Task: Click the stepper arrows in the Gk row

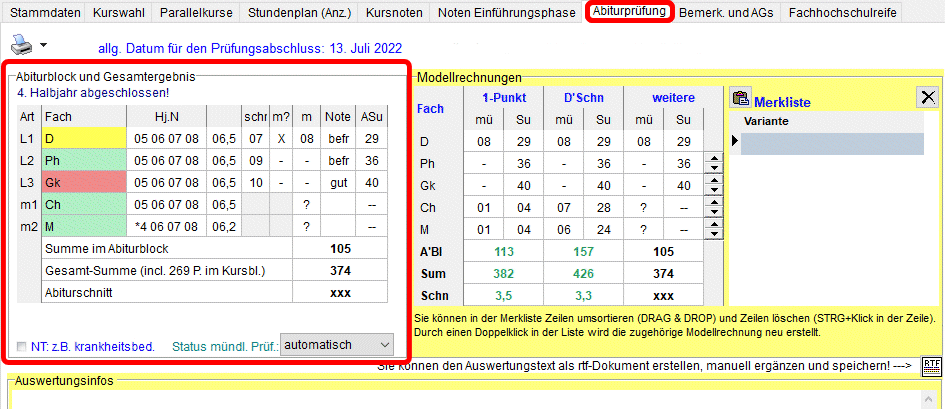Action: click(714, 185)
